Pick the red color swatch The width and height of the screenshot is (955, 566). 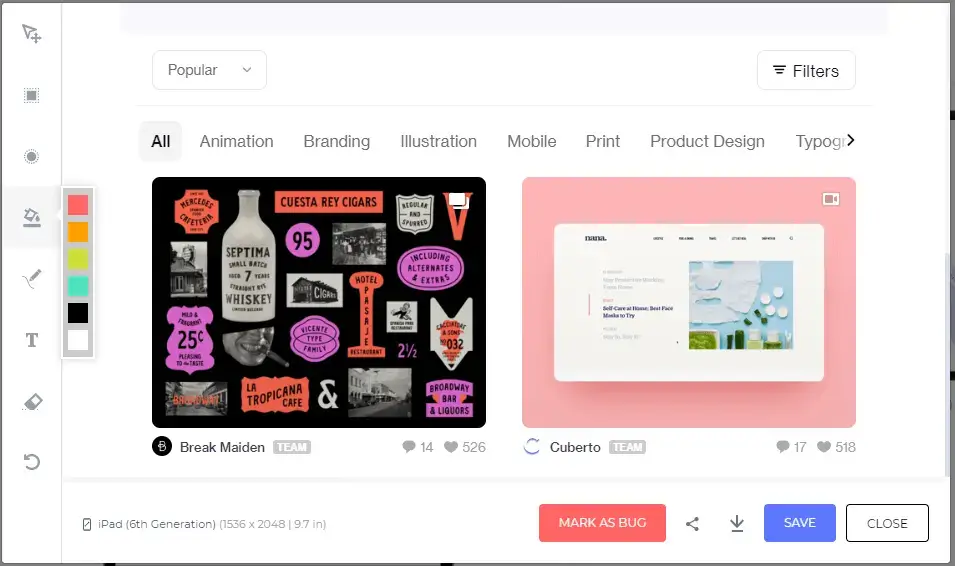pyautogui.click(x=78, y=205)
